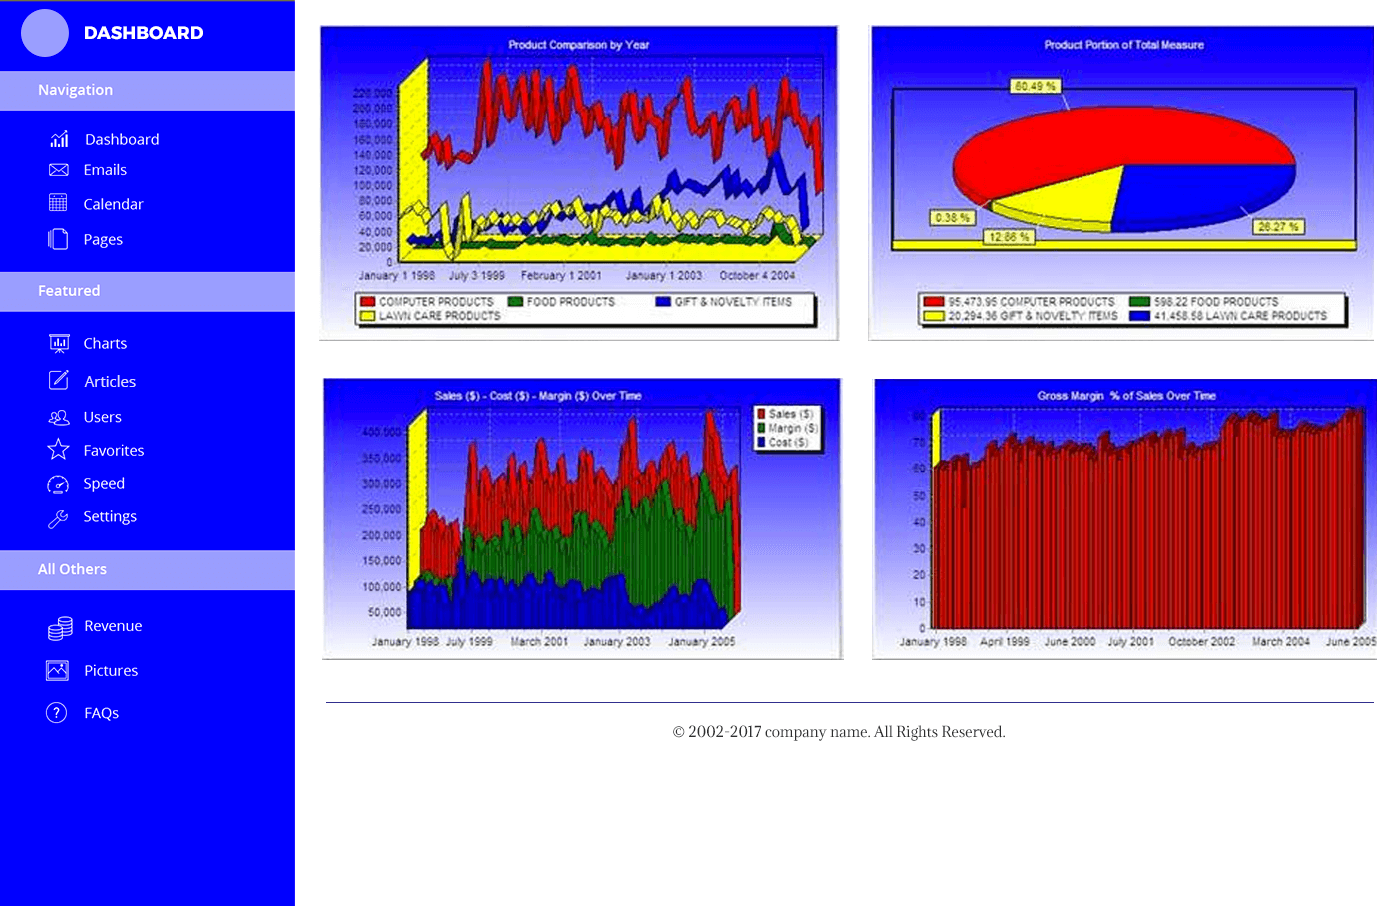The image size is (1398, 906).
Task: Select the Emails navigation link
Action: click(x=105, y=170)
